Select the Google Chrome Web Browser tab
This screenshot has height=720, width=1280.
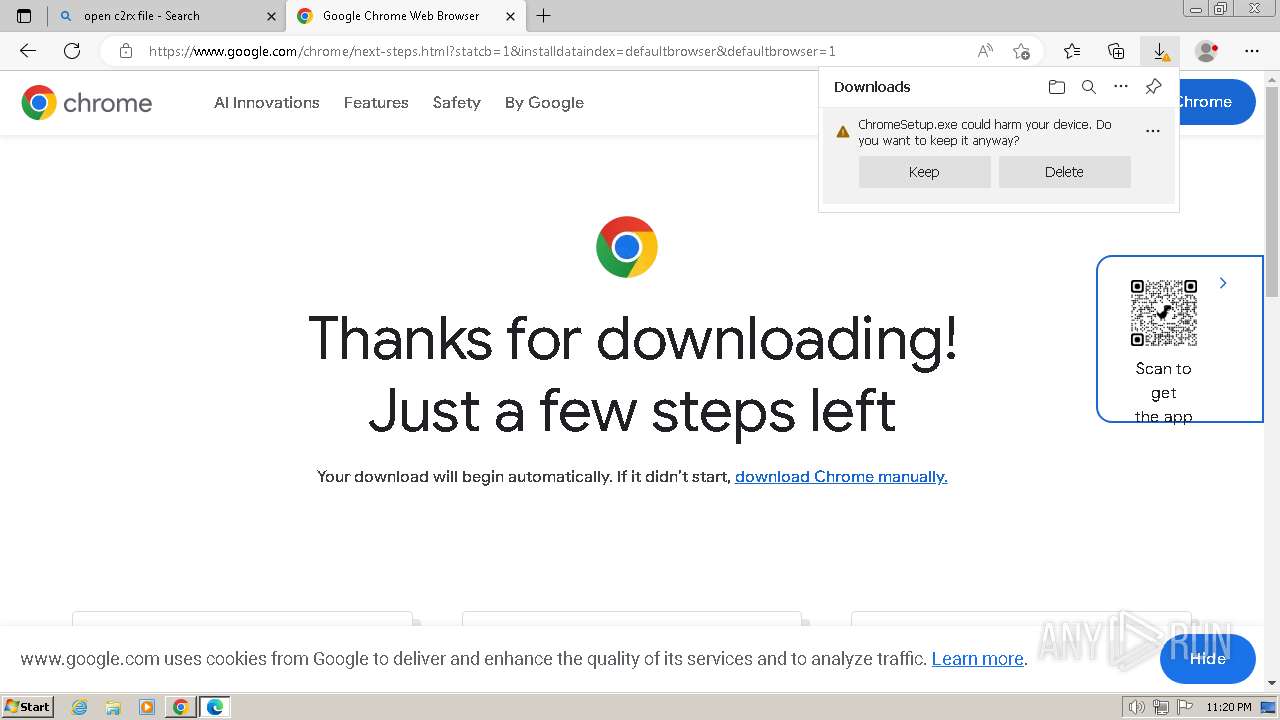tap(405, 16)
